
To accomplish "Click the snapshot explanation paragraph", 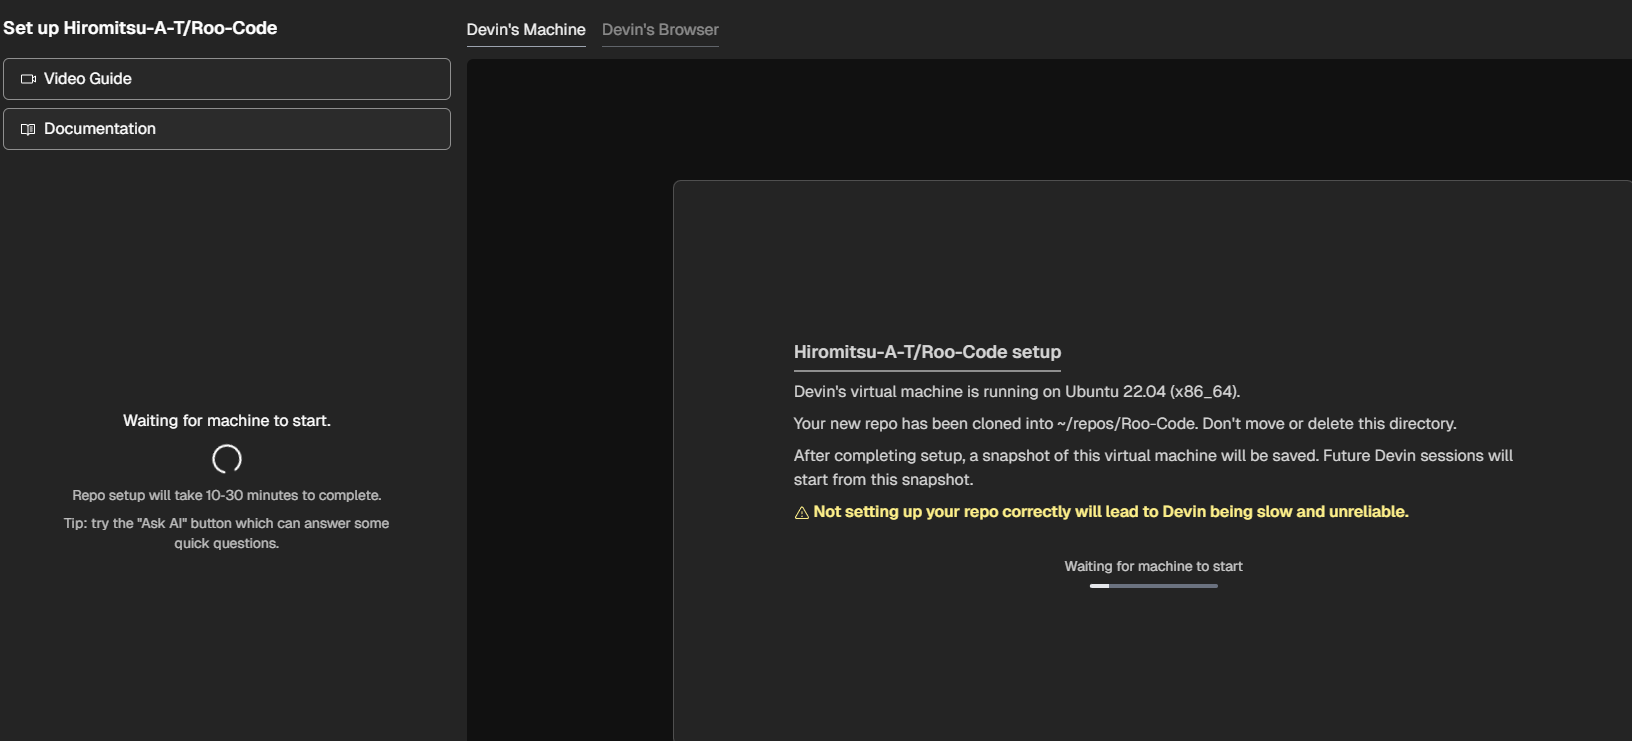I will pyautogui.click(x=1153, y=467).
